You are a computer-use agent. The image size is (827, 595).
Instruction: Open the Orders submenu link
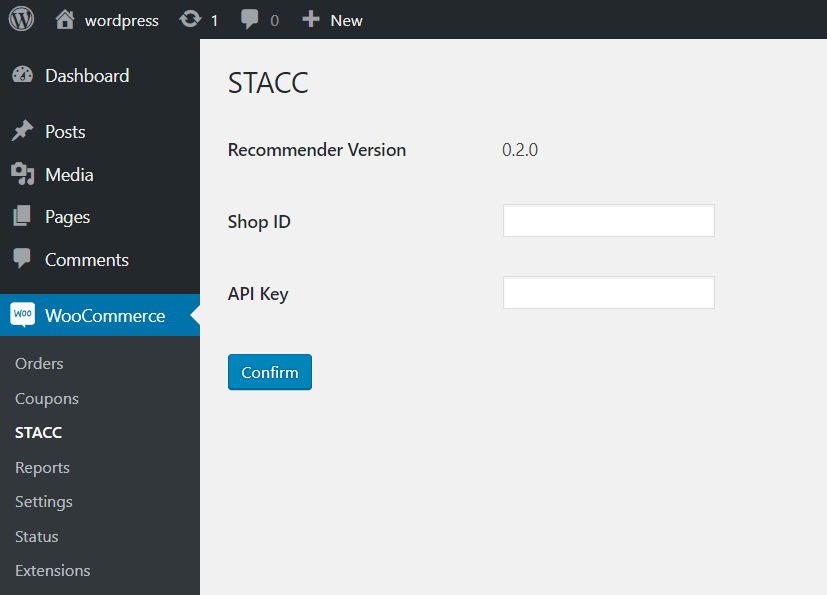coord(39,363)
